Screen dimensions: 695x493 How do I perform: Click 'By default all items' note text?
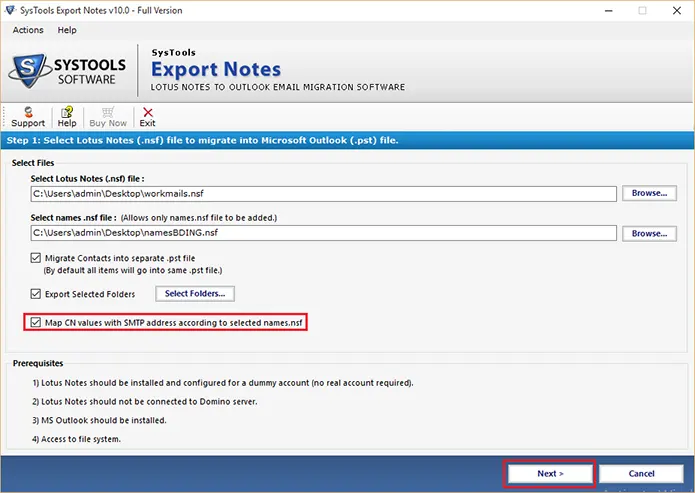[x=133, y=270]
